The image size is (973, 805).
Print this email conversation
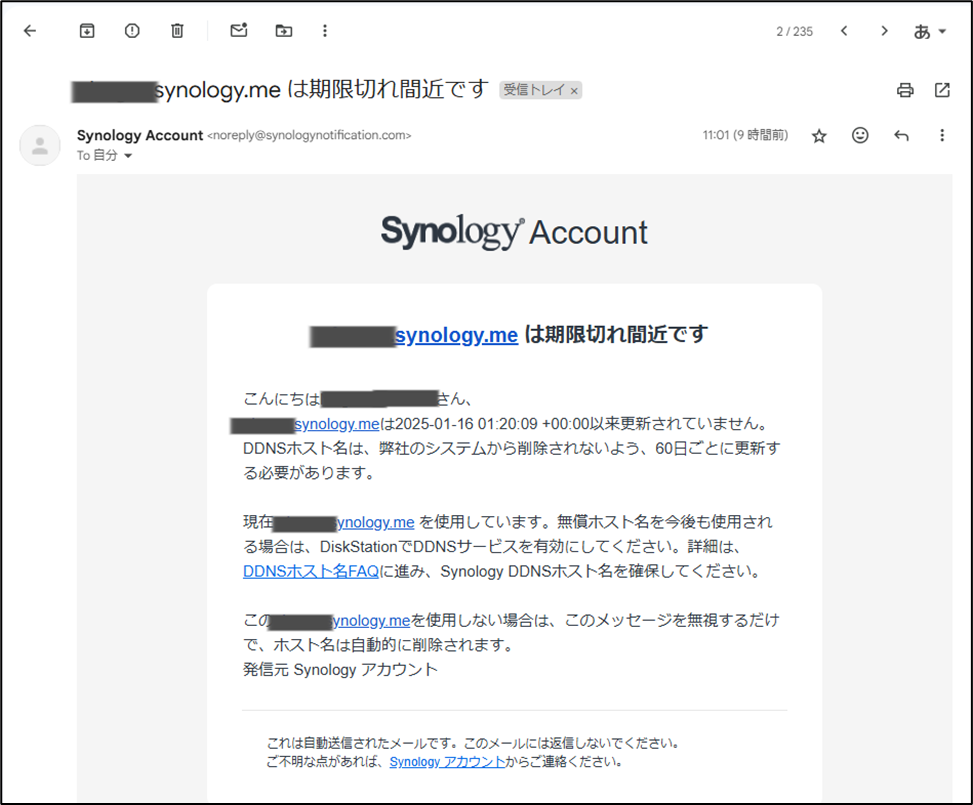pyautogui.click(x=905, y=90)
